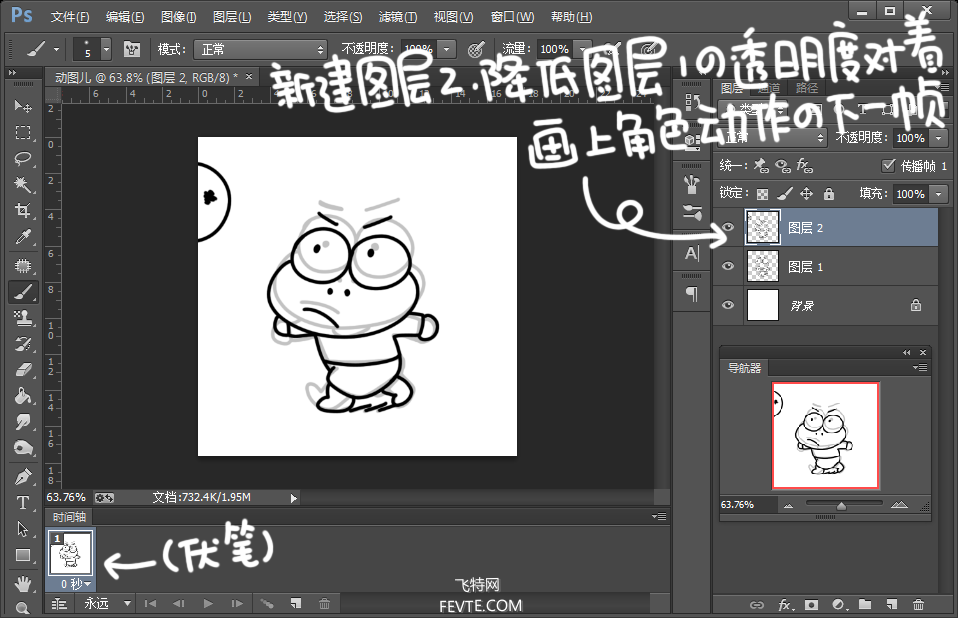
Task: Select the Magic Wand tool
Action: [23, 184]
